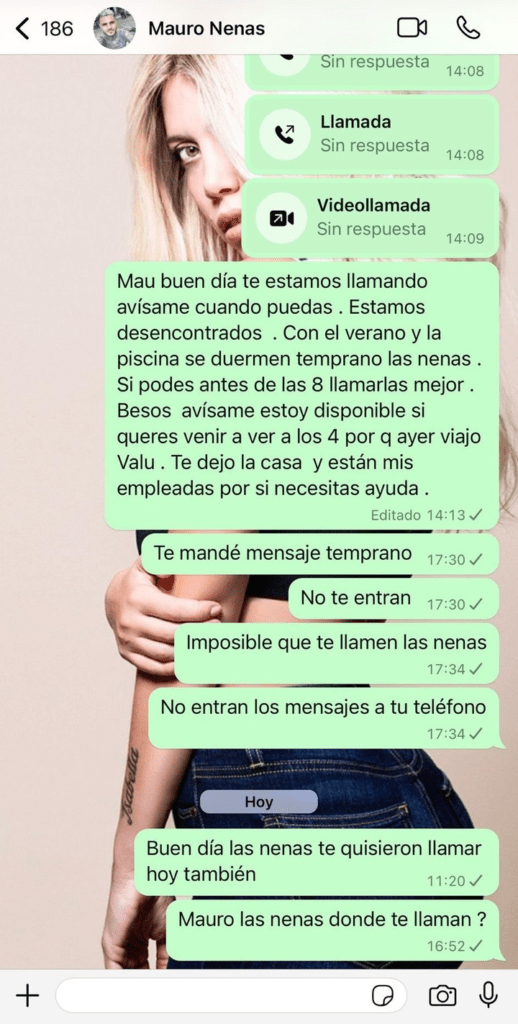Select the long 'Mau buen día' edited message
This screenshot has height=1024, width=518.
pos(302,396)
